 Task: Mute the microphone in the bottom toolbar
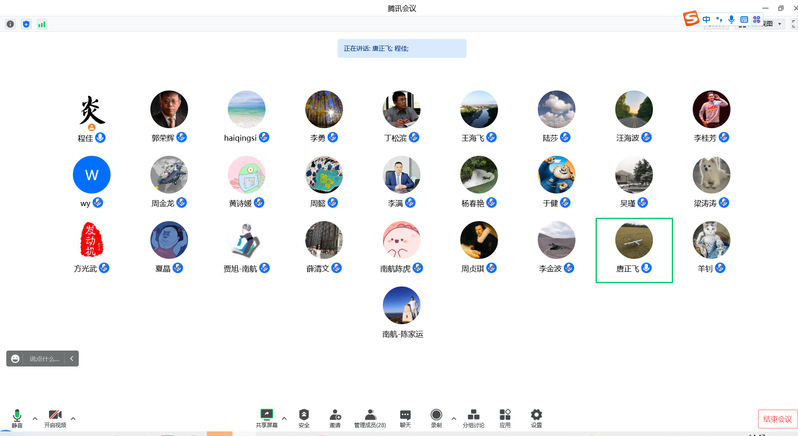tap(17, 415)
